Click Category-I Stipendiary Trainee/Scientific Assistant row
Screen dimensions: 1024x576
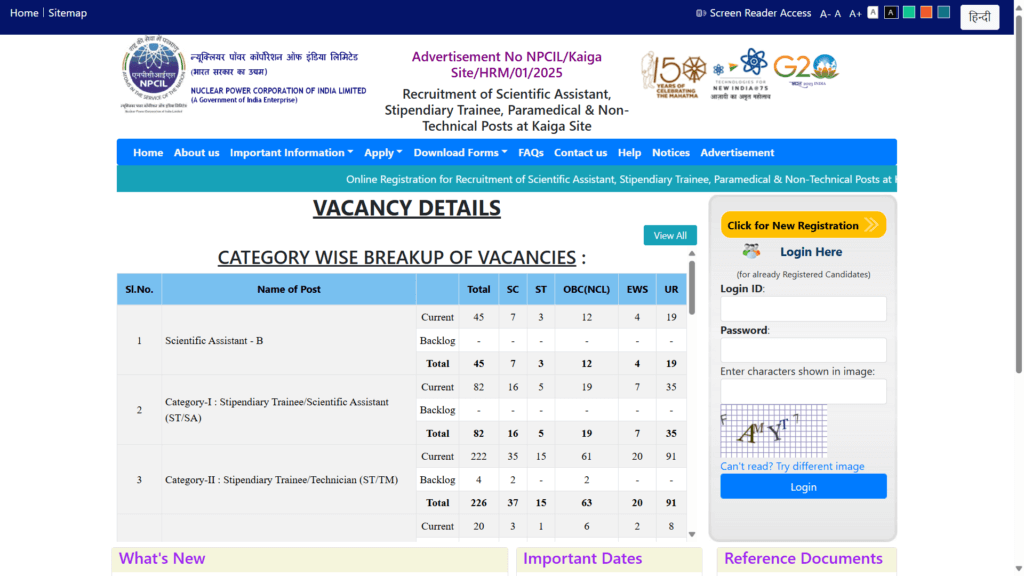pos(402,410)
